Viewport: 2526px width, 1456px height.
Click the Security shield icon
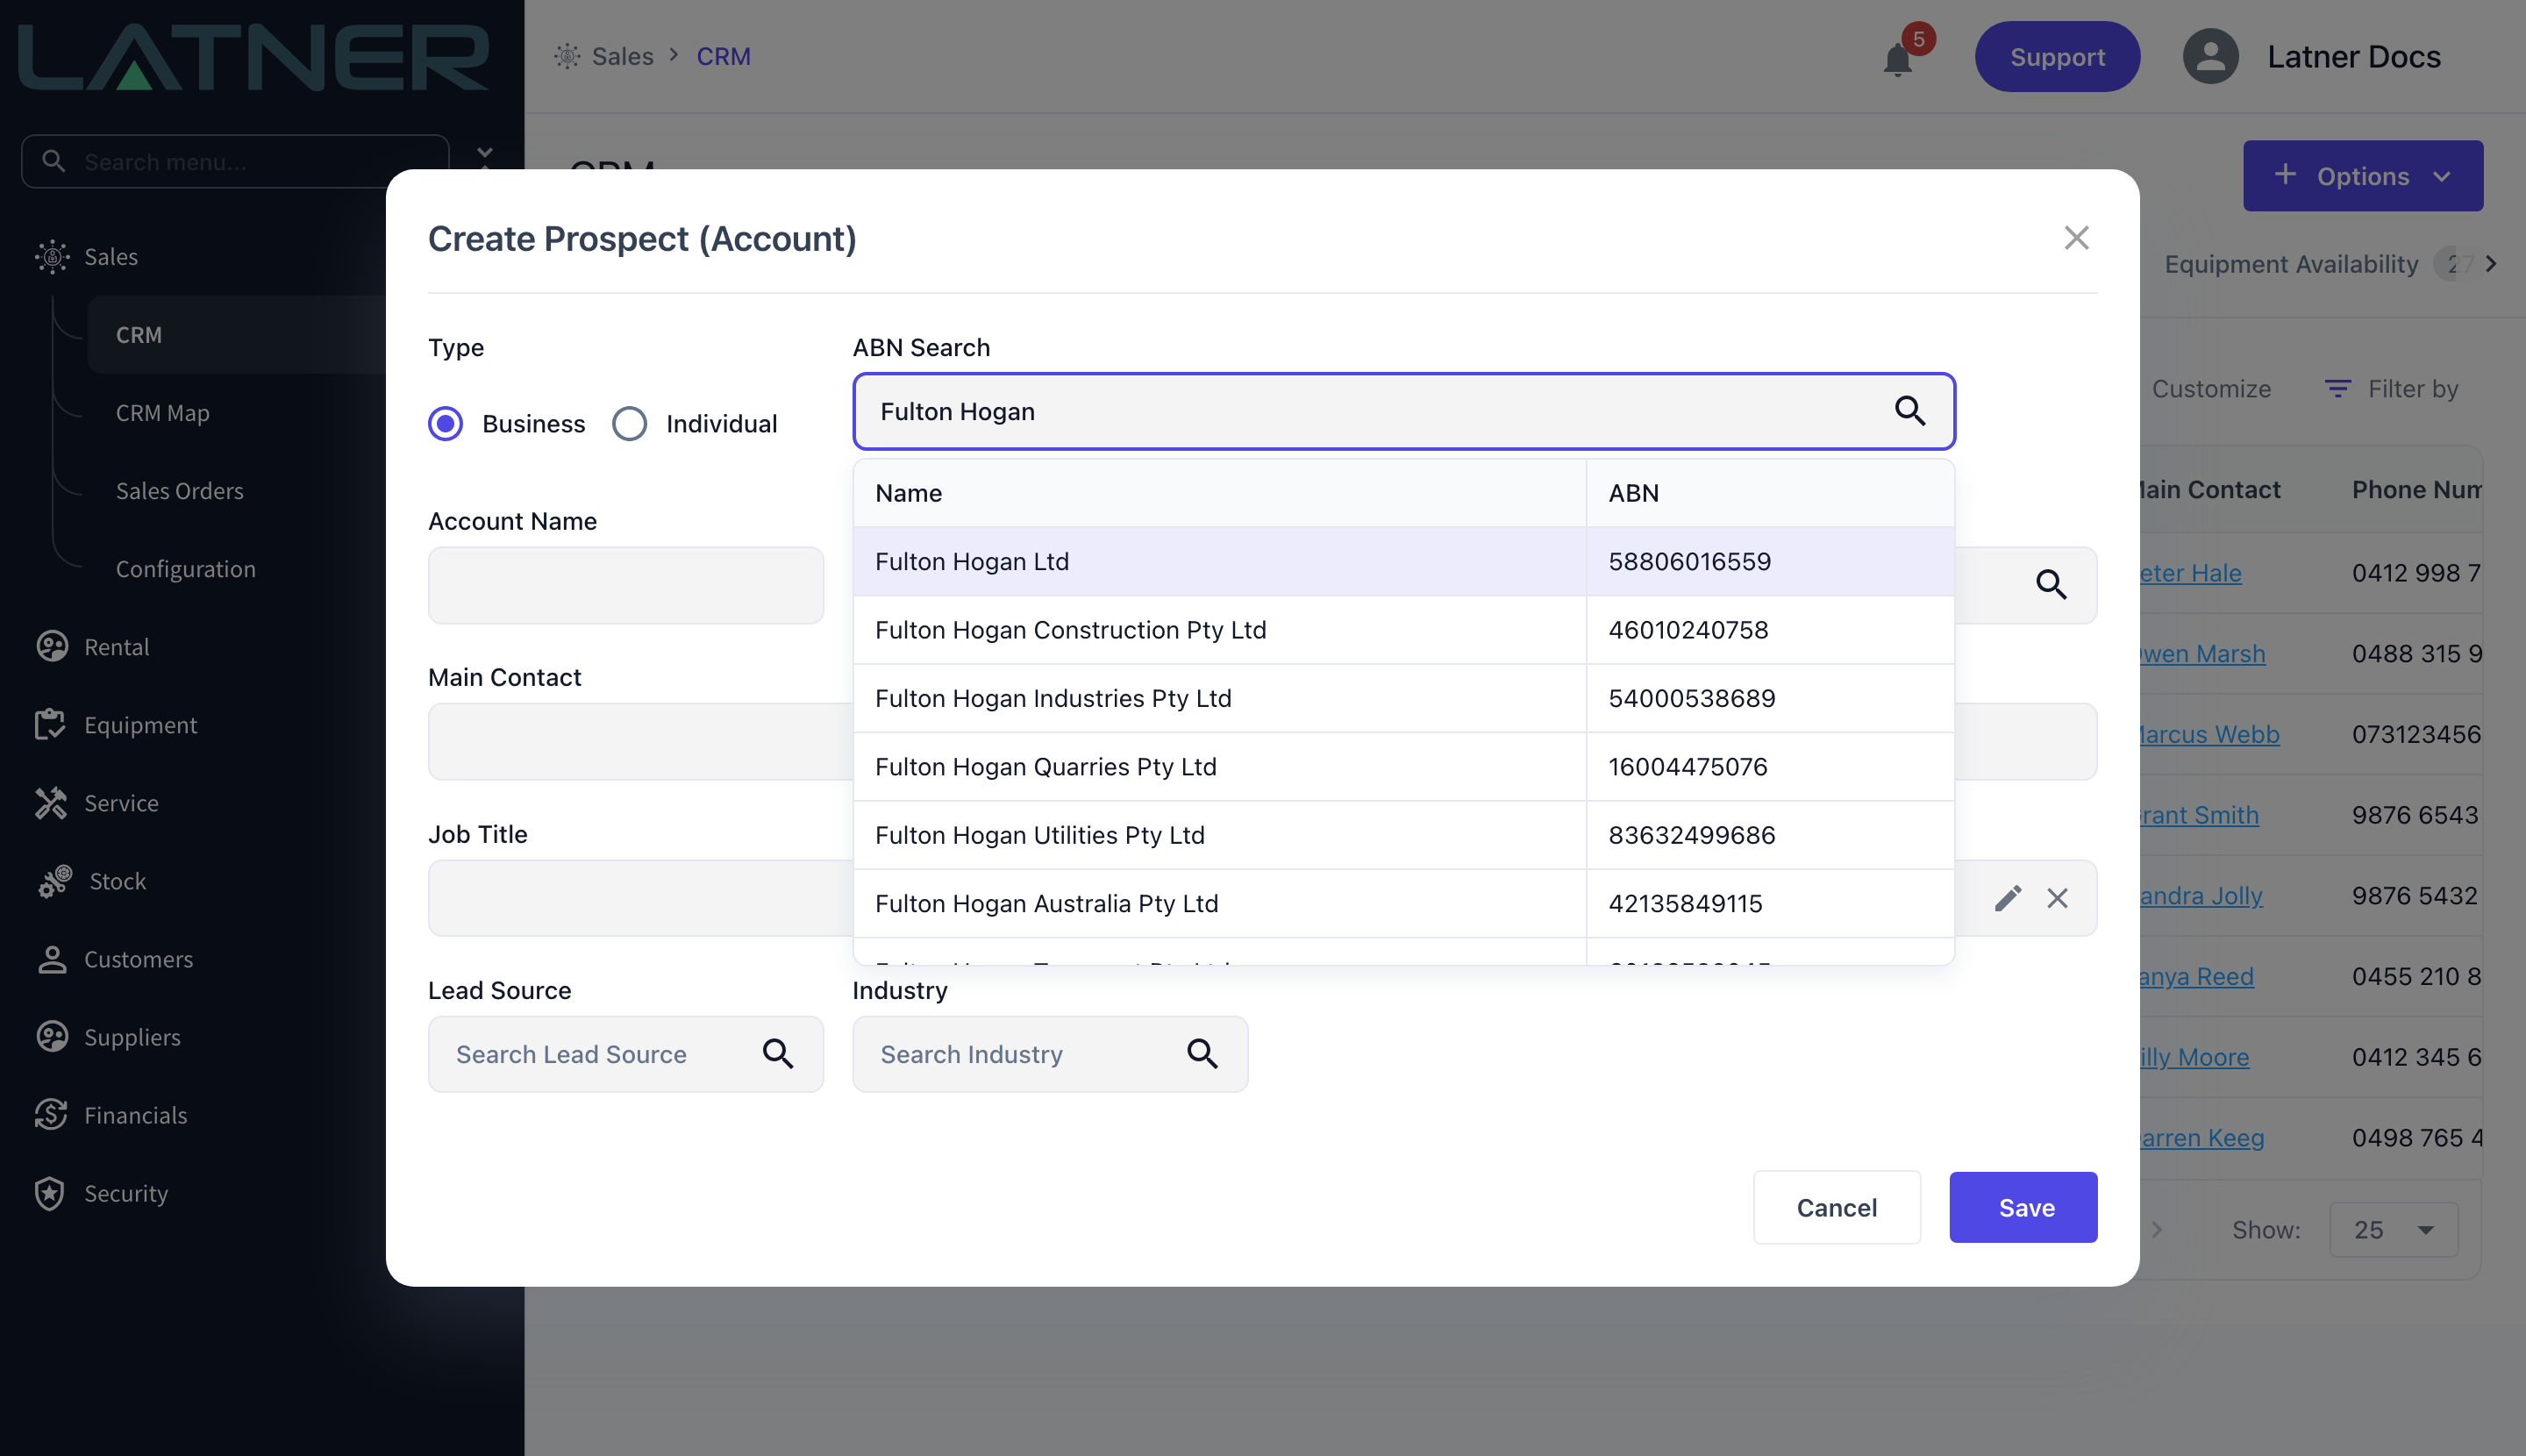(50, 1193)
